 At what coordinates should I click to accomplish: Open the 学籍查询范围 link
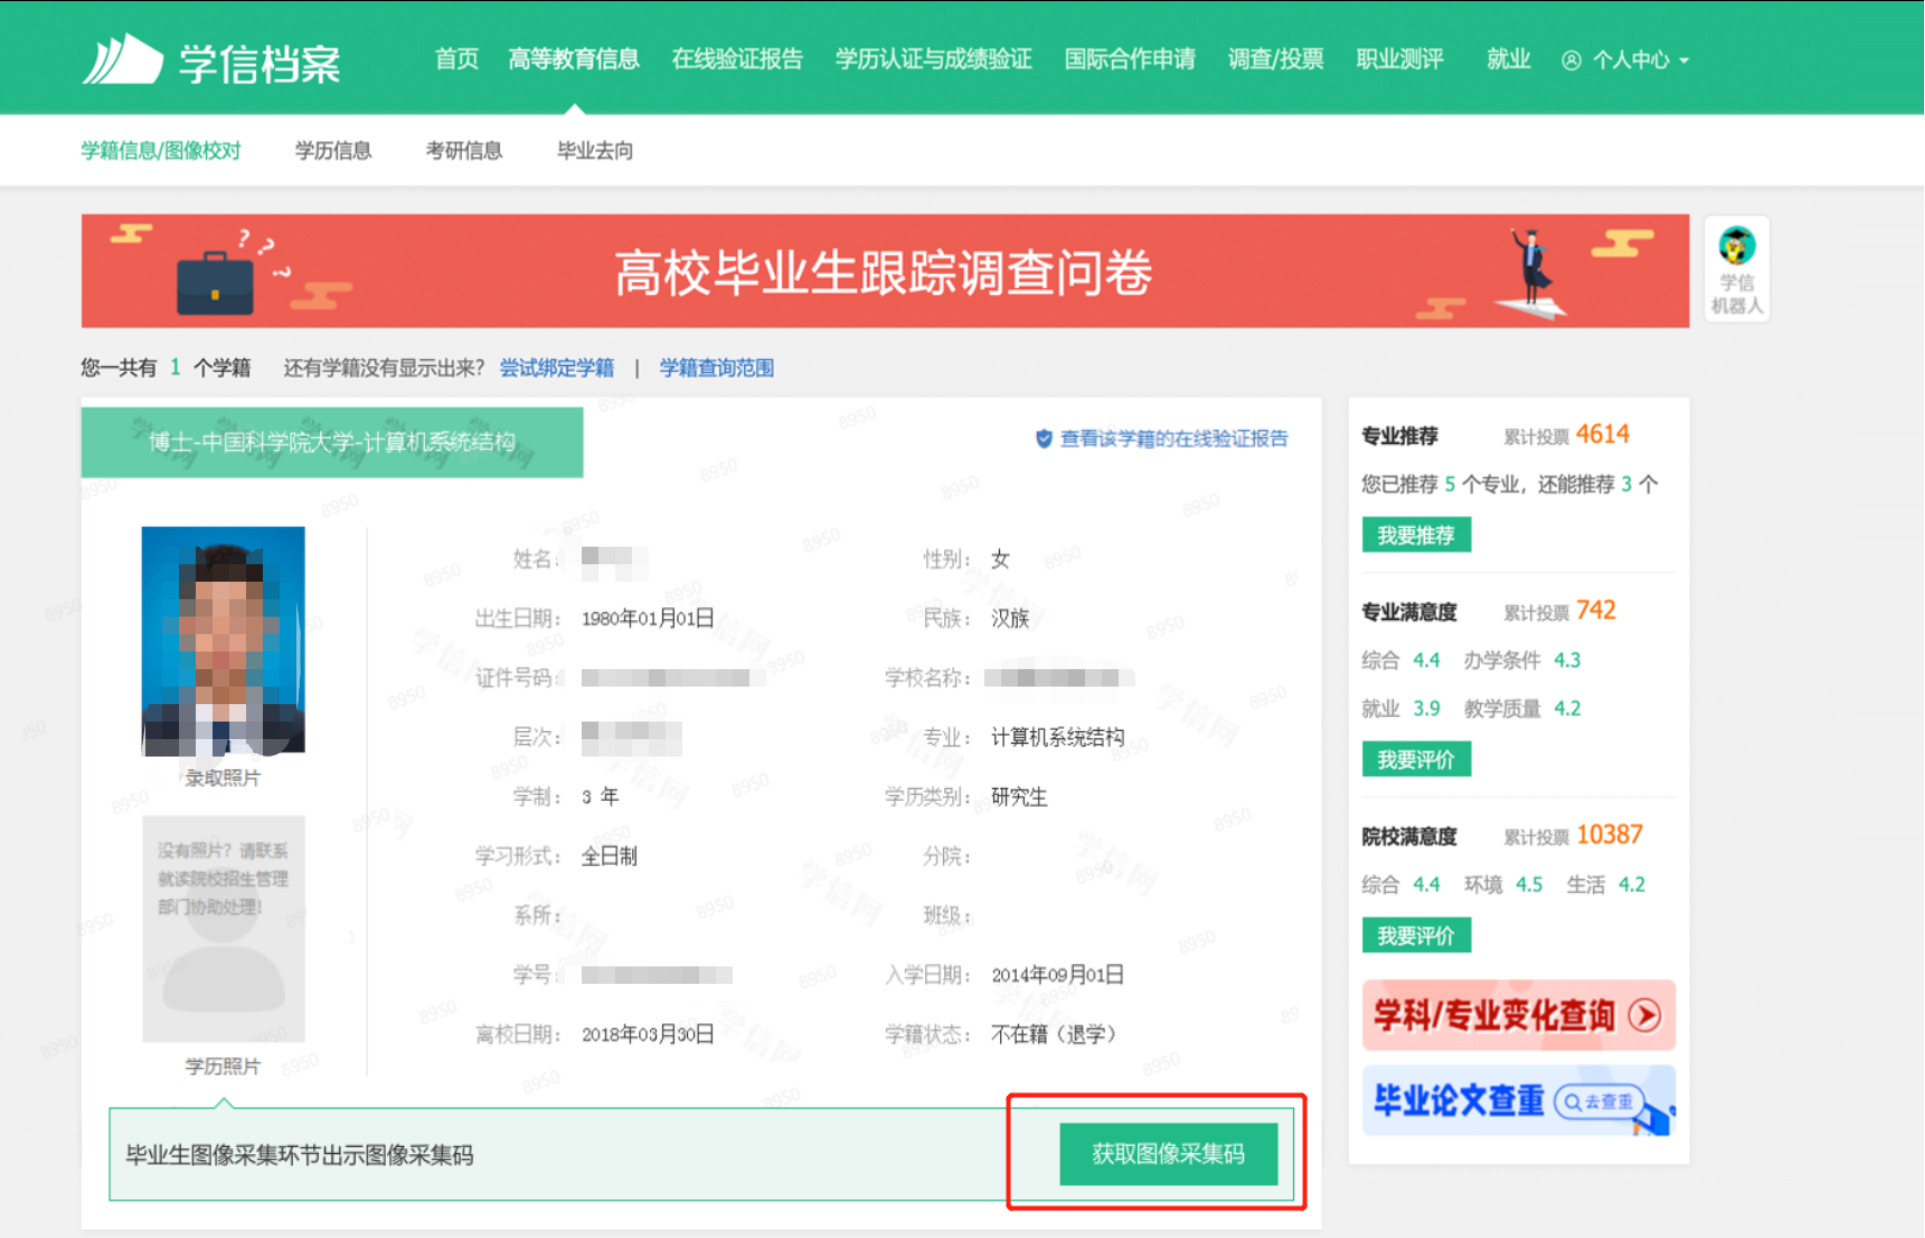[x=716, y=368]
